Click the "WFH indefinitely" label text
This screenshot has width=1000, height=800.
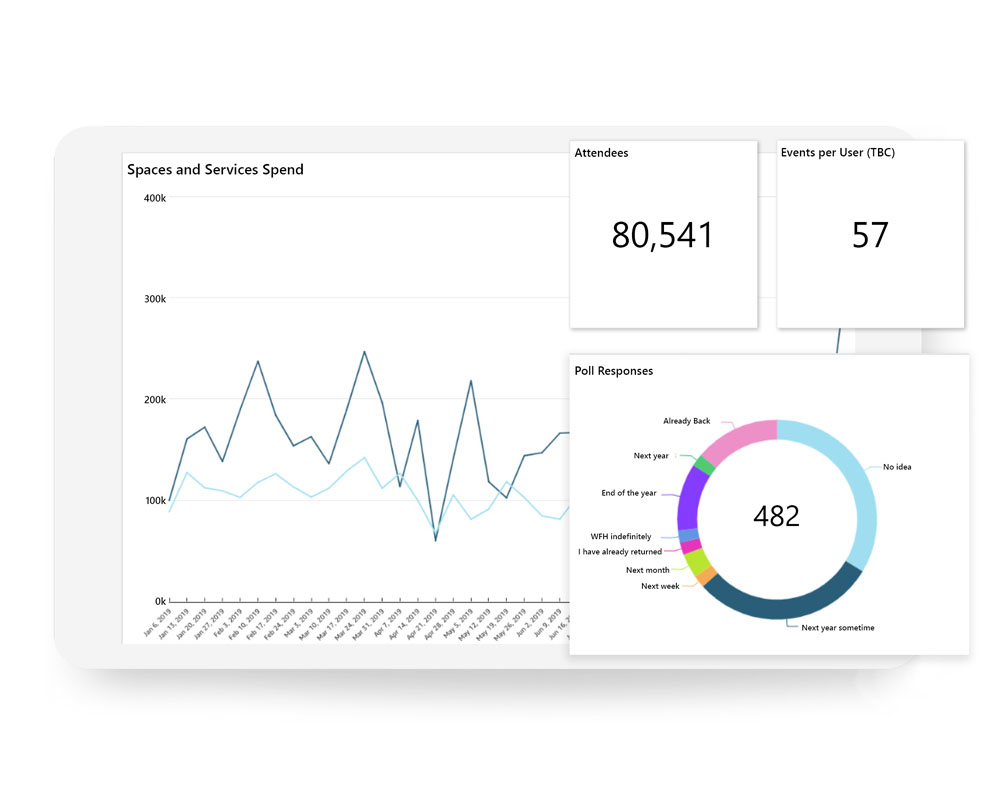620,537
